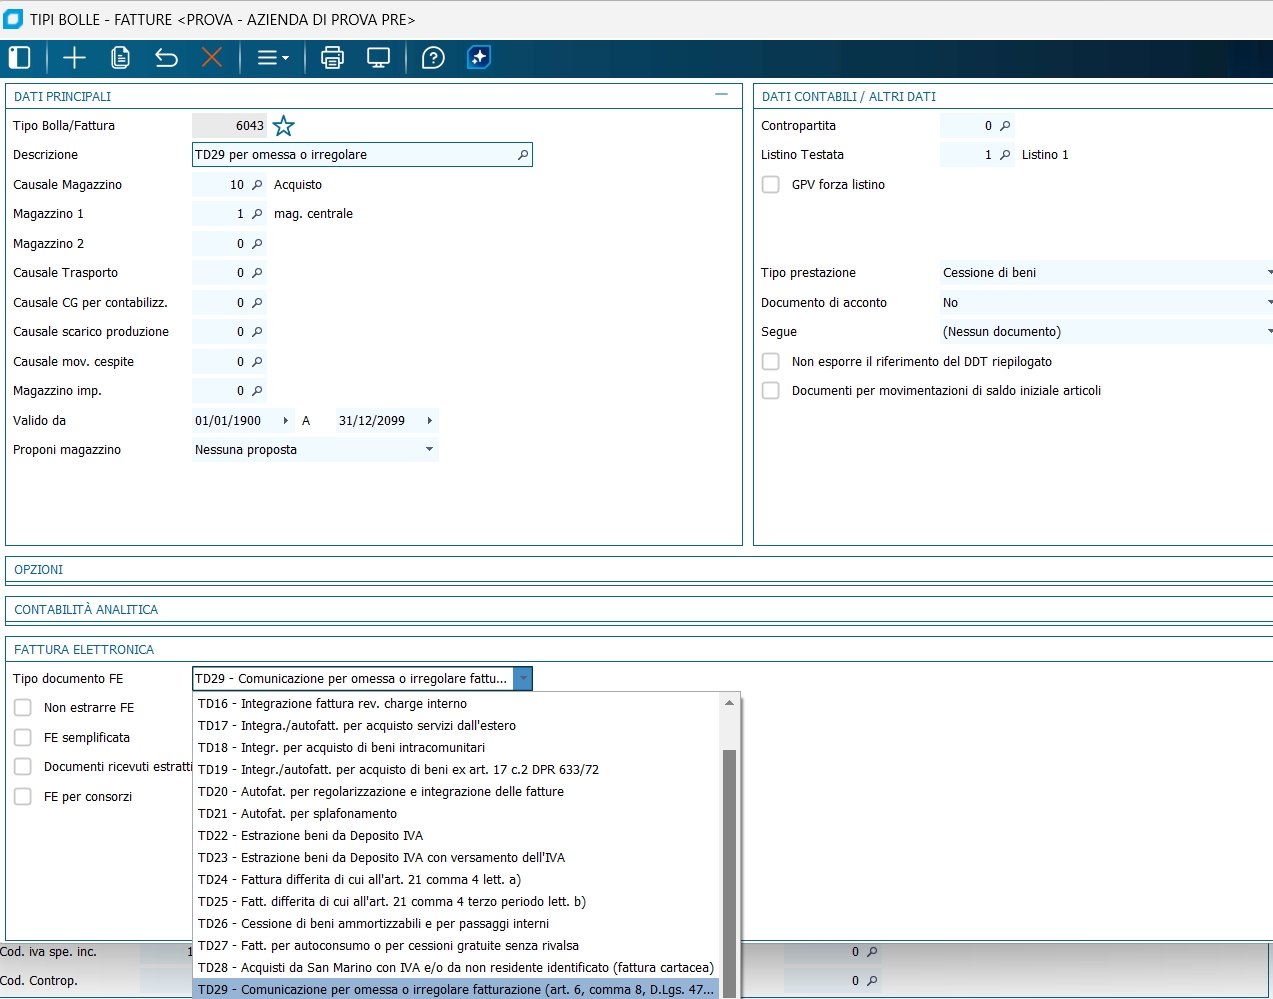This screenshot has height=999, width=1273.
Task: Mark favorite with star next to 6043
Action: (x=284, y=126)
